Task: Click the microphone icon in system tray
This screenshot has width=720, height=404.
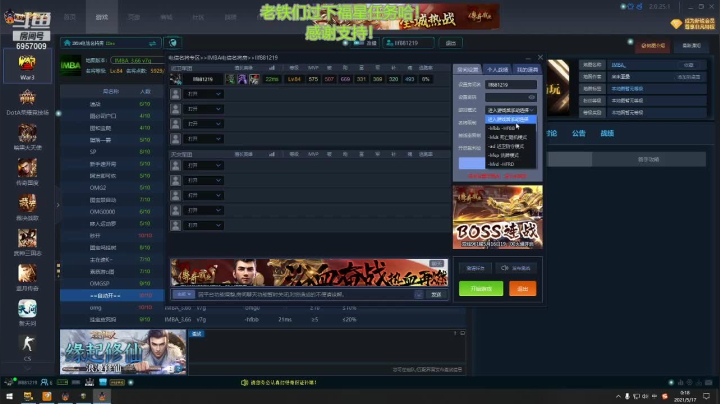Action: click(627, 396)
